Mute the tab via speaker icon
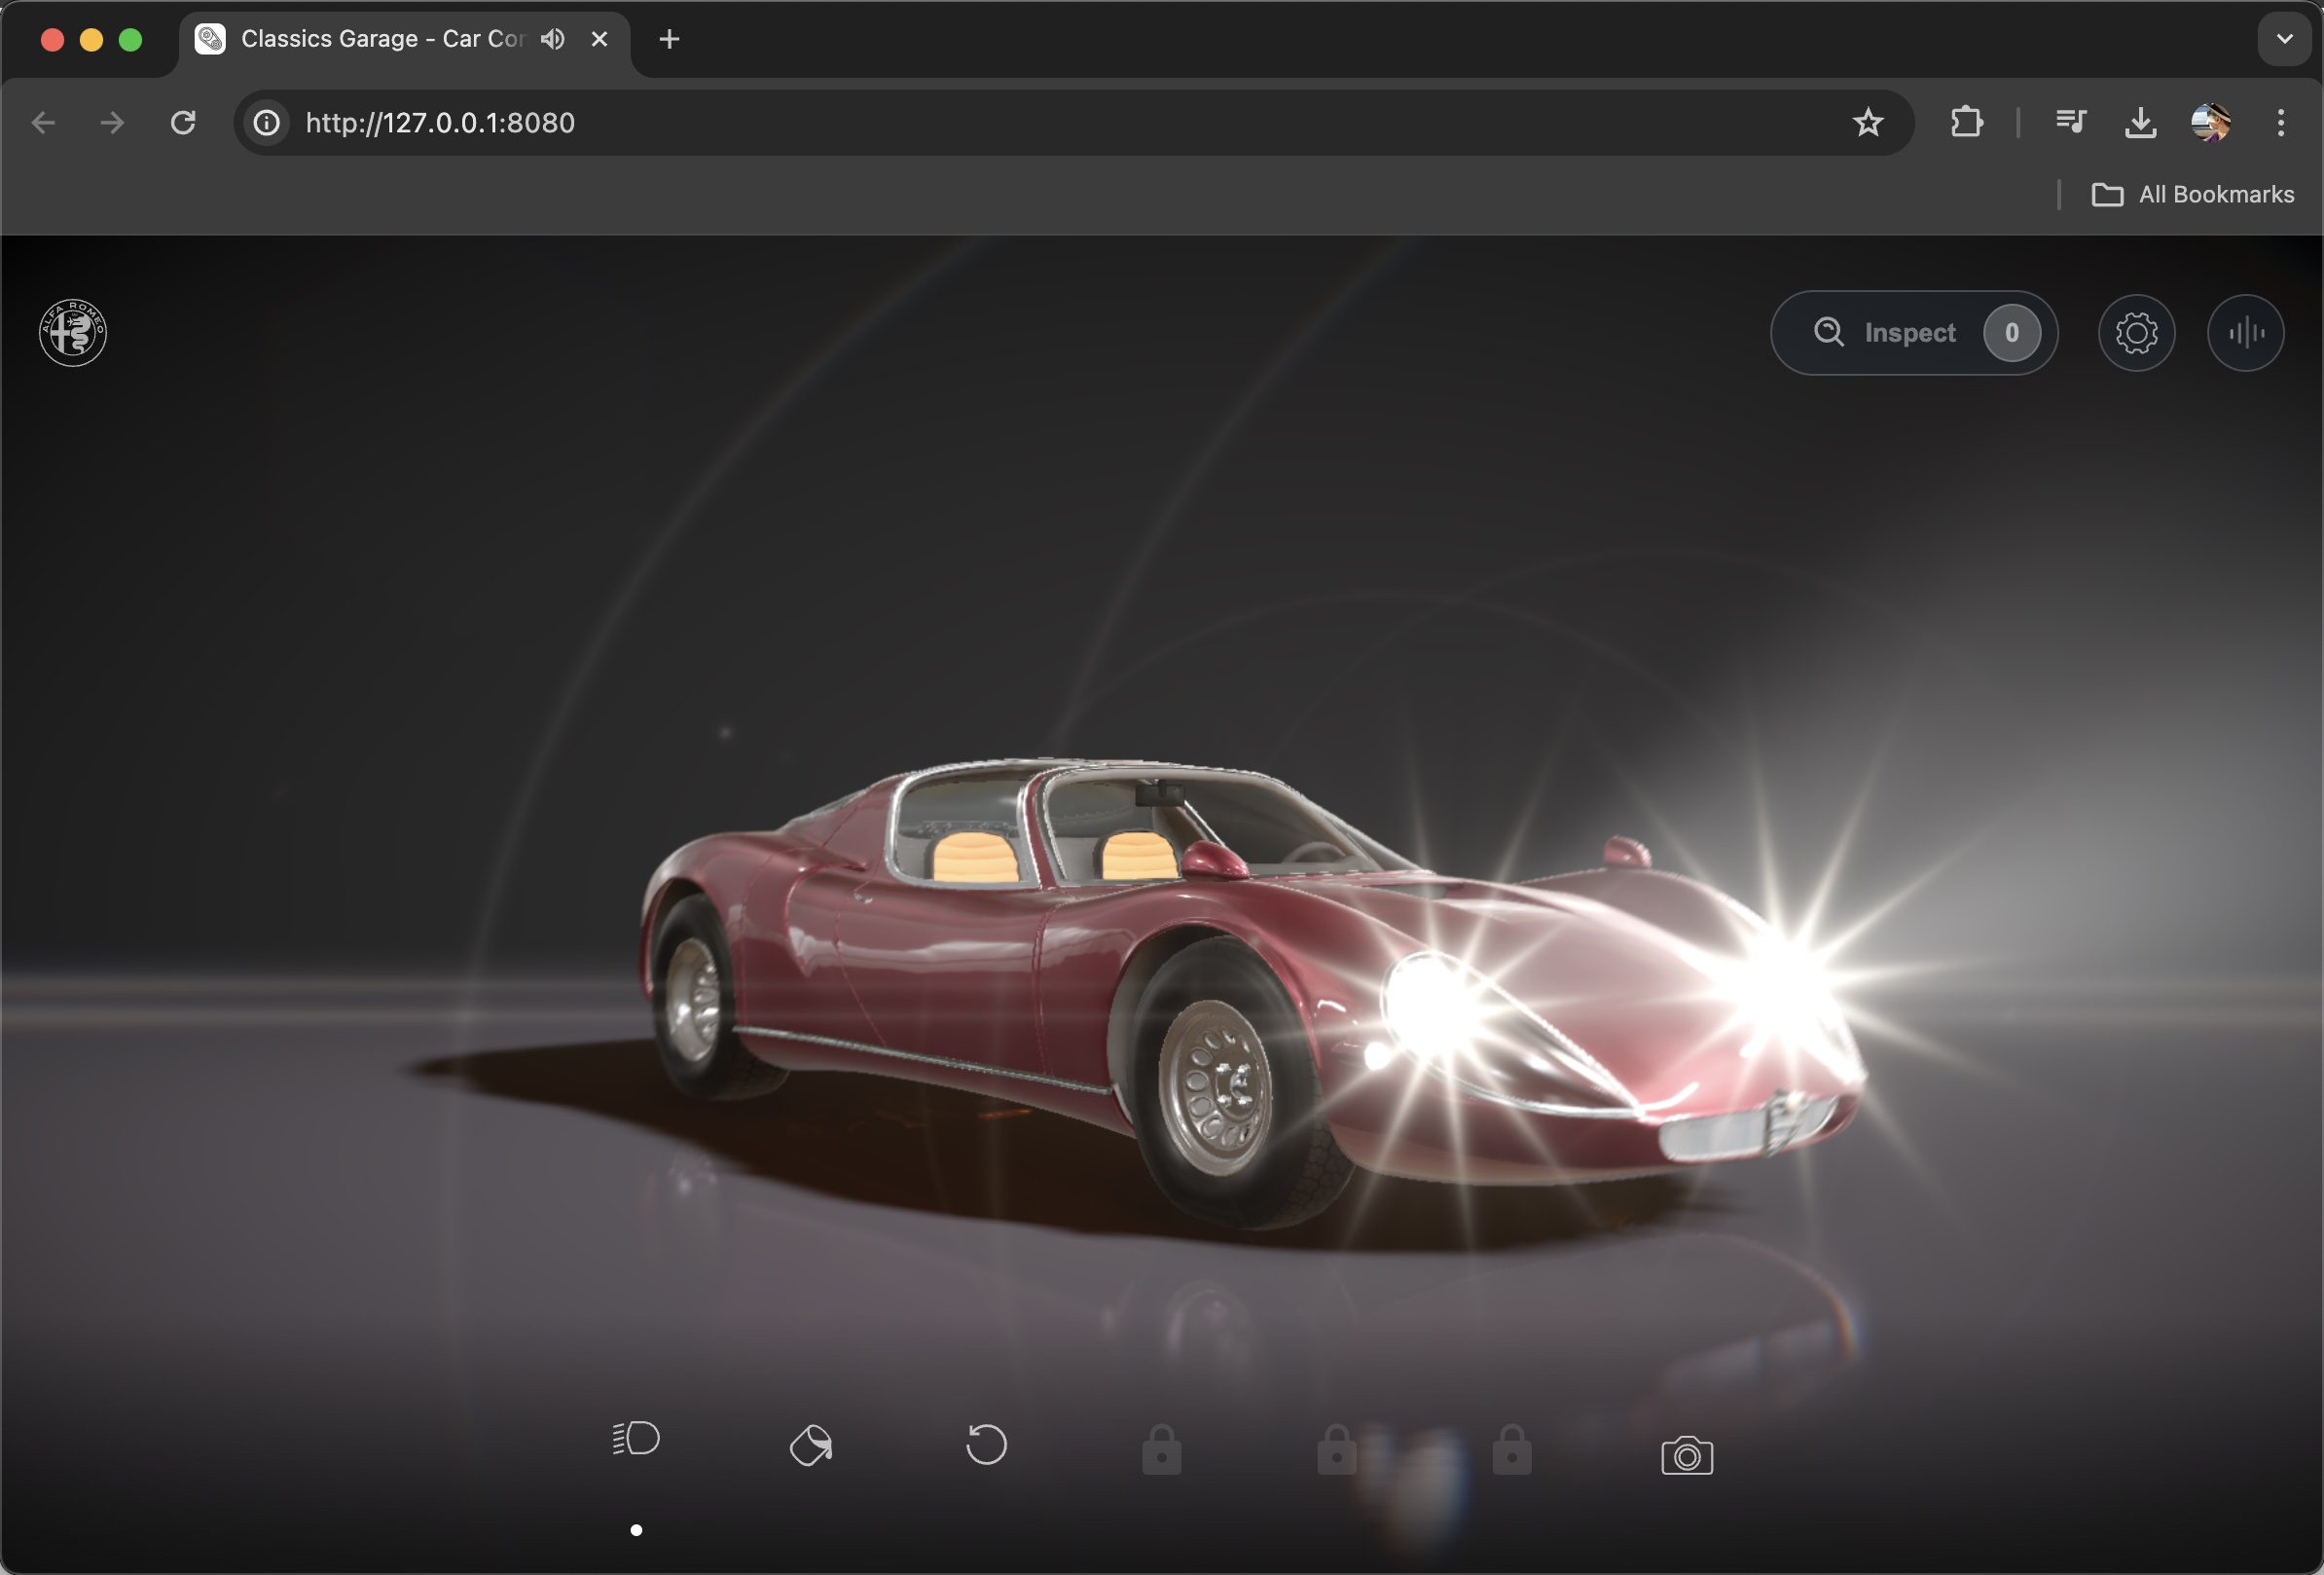The height and width of the screenshot is (1575, 2324). (x=553, y=39)
